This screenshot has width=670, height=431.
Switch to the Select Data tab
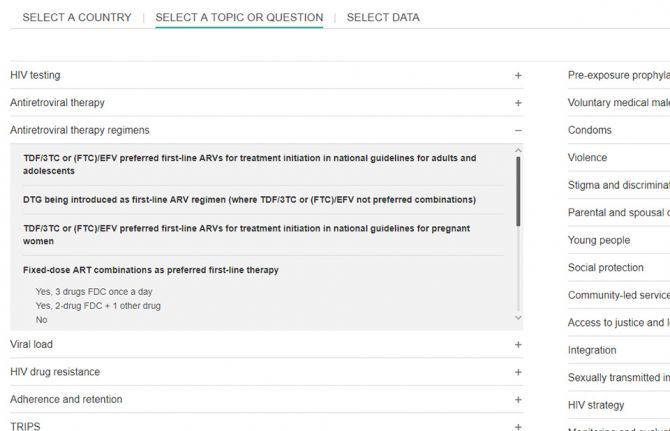(383, 17)
